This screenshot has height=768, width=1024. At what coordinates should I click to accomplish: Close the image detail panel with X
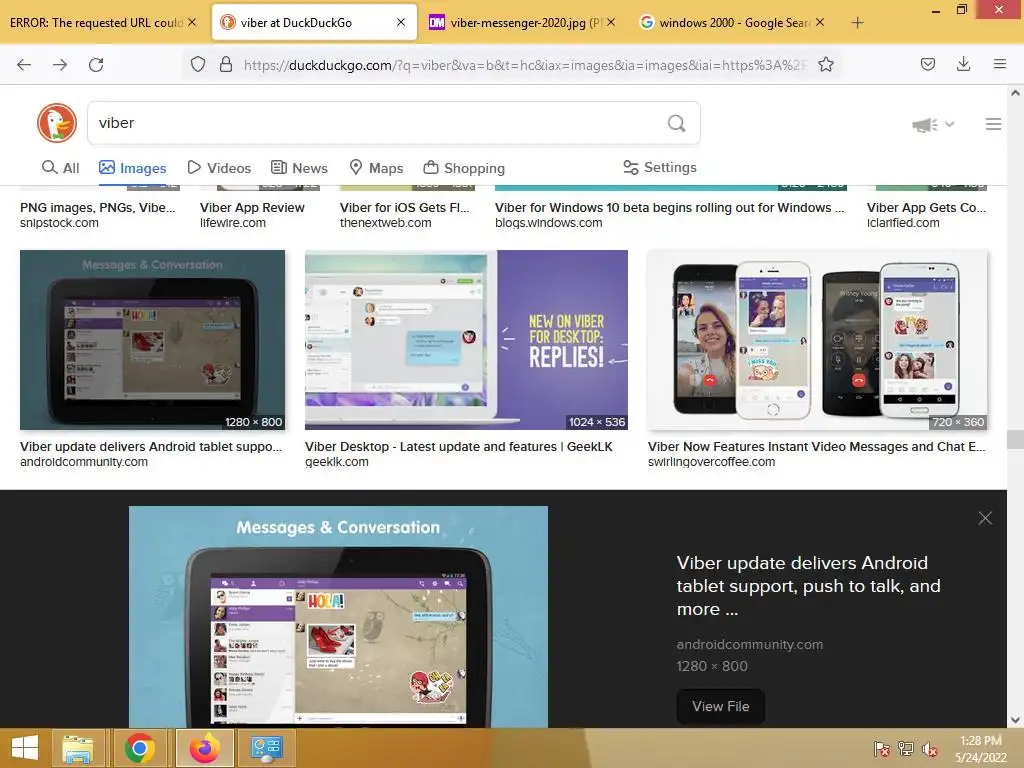[985, 519]
